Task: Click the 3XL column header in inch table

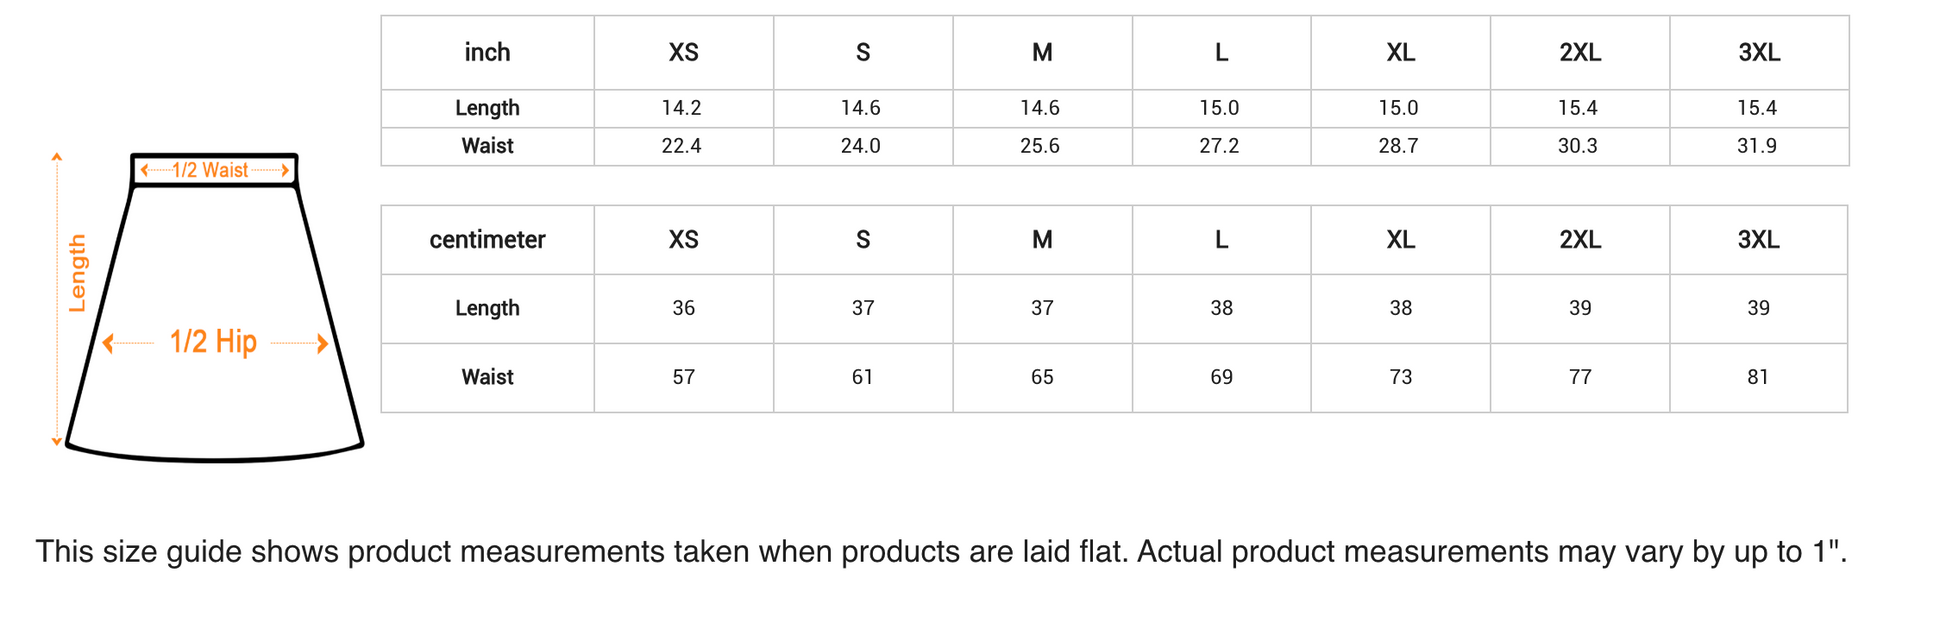Action: pyautogui.click(x=1758, y=53)
